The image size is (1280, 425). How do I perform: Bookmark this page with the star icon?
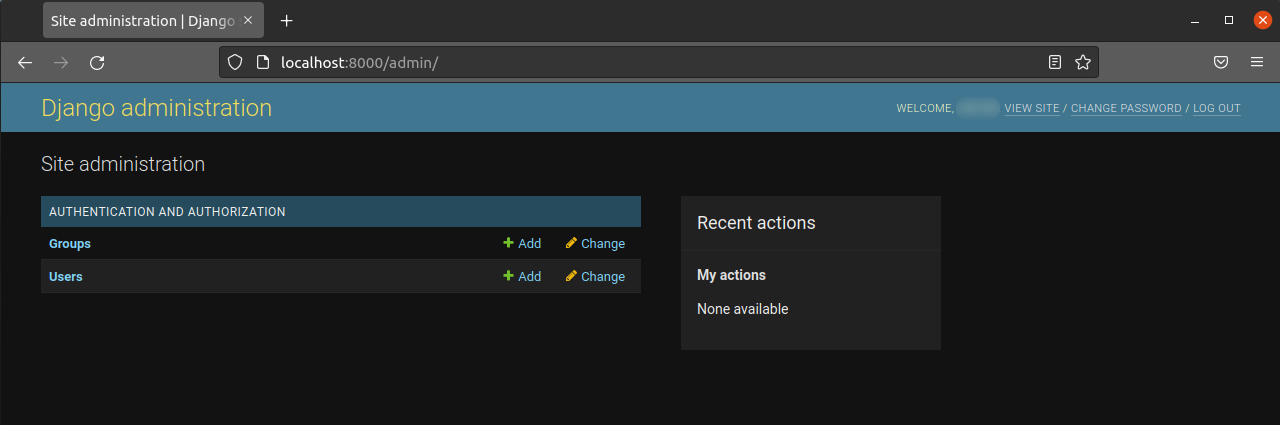coord(1082,62)
